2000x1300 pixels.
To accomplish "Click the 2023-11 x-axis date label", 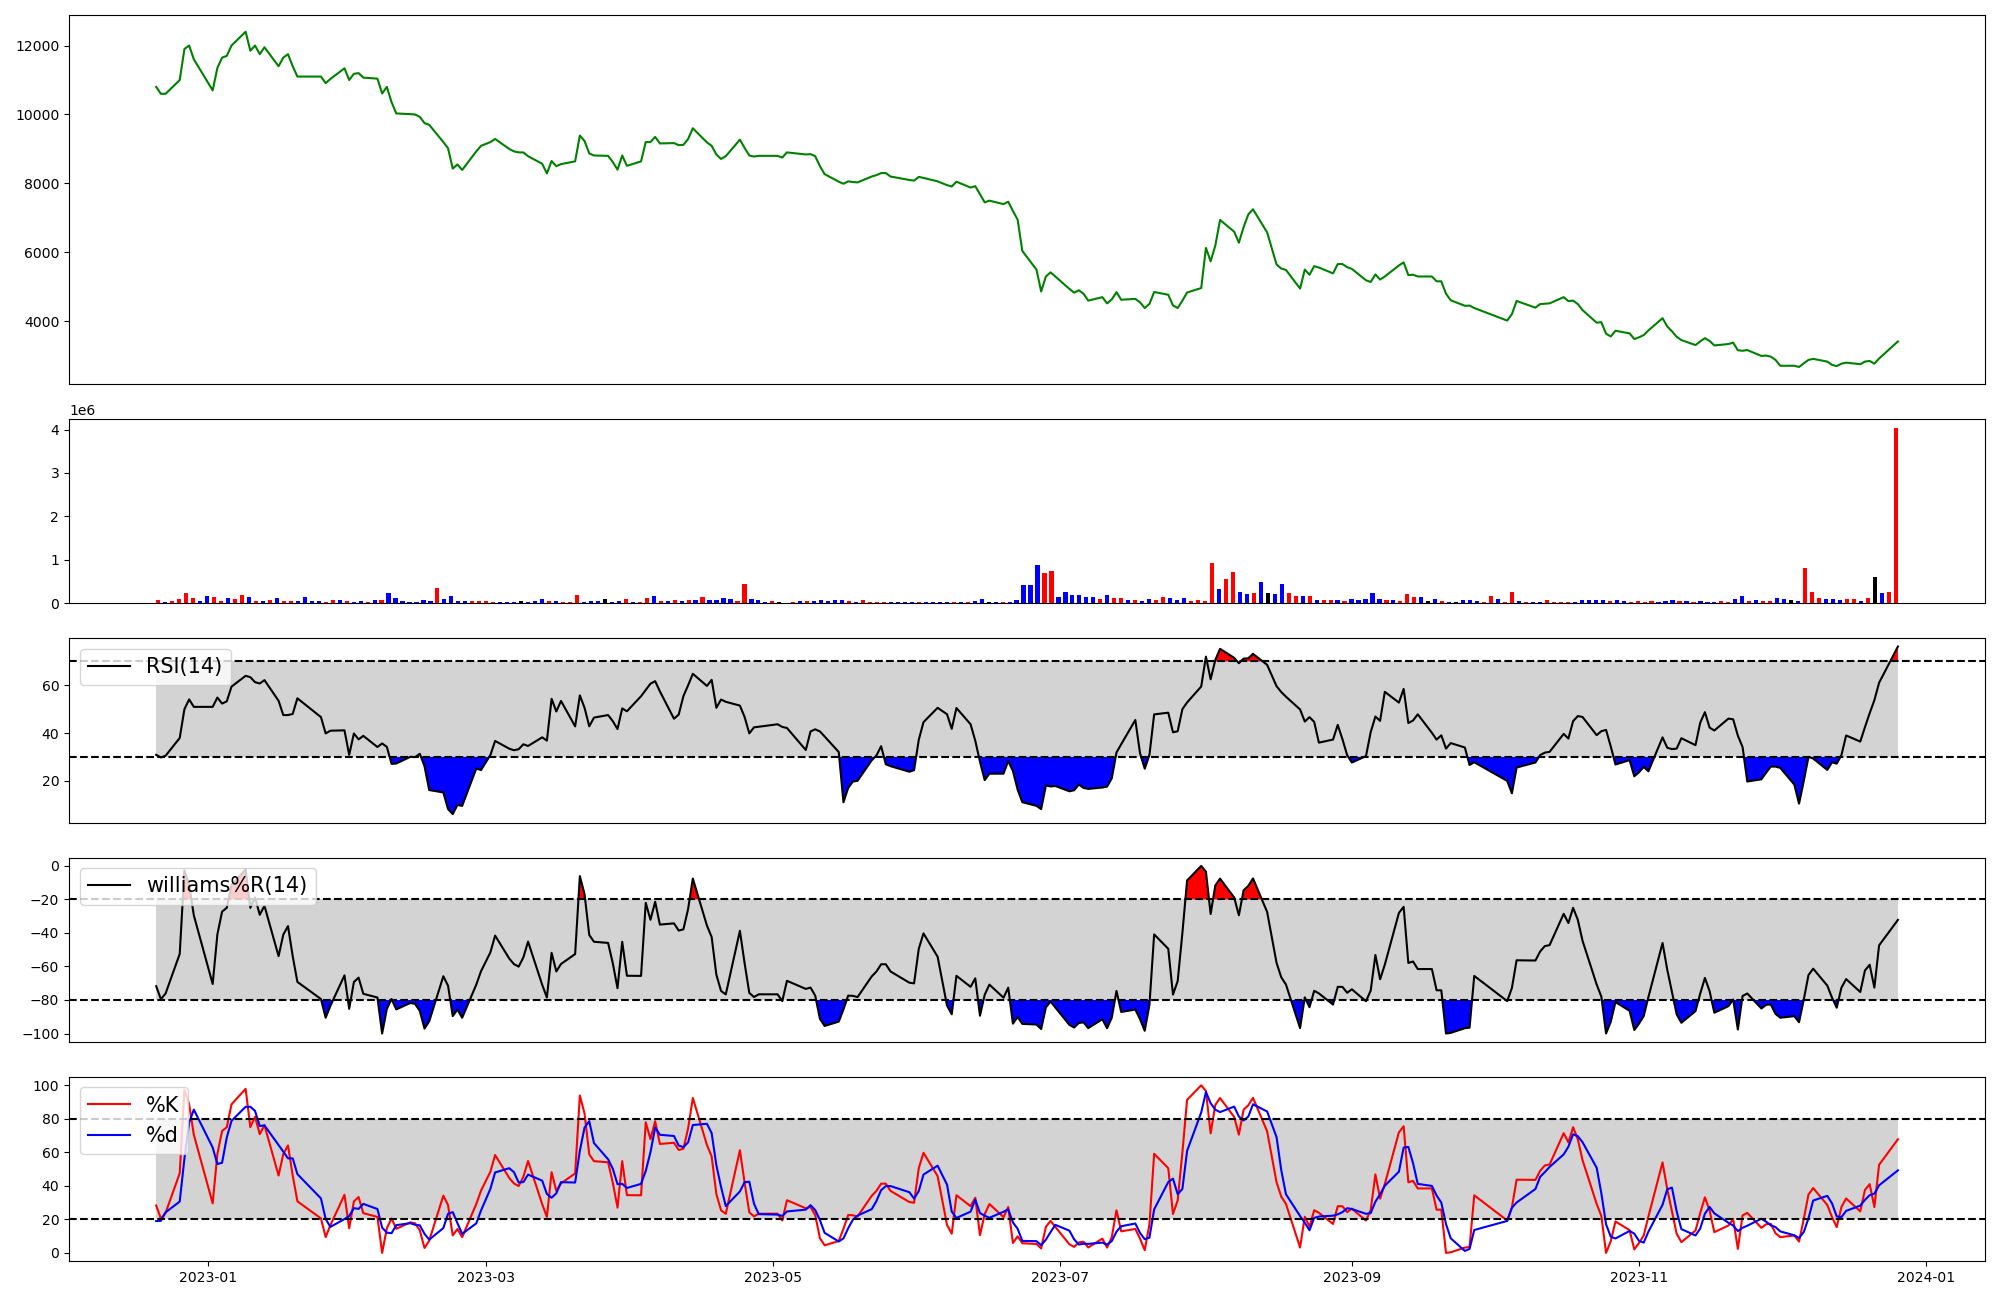I will [x=1640, y=1277].
